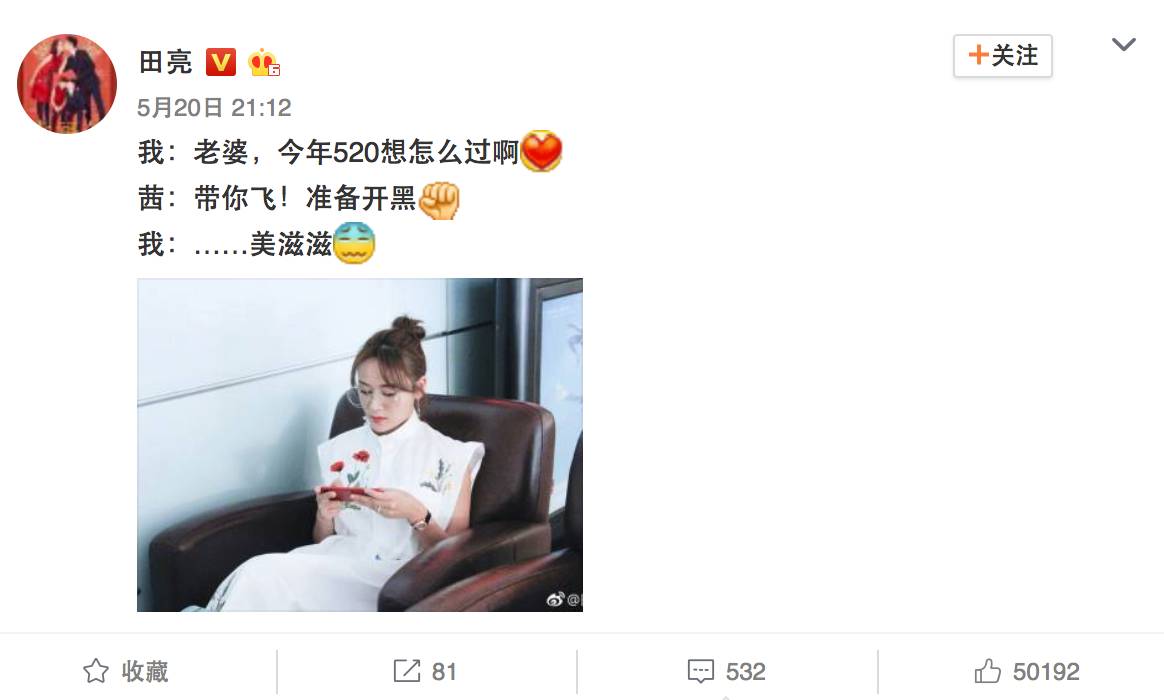Open the 532 comments
This screenshot has height=700, width=1164.
coord(745,672)
